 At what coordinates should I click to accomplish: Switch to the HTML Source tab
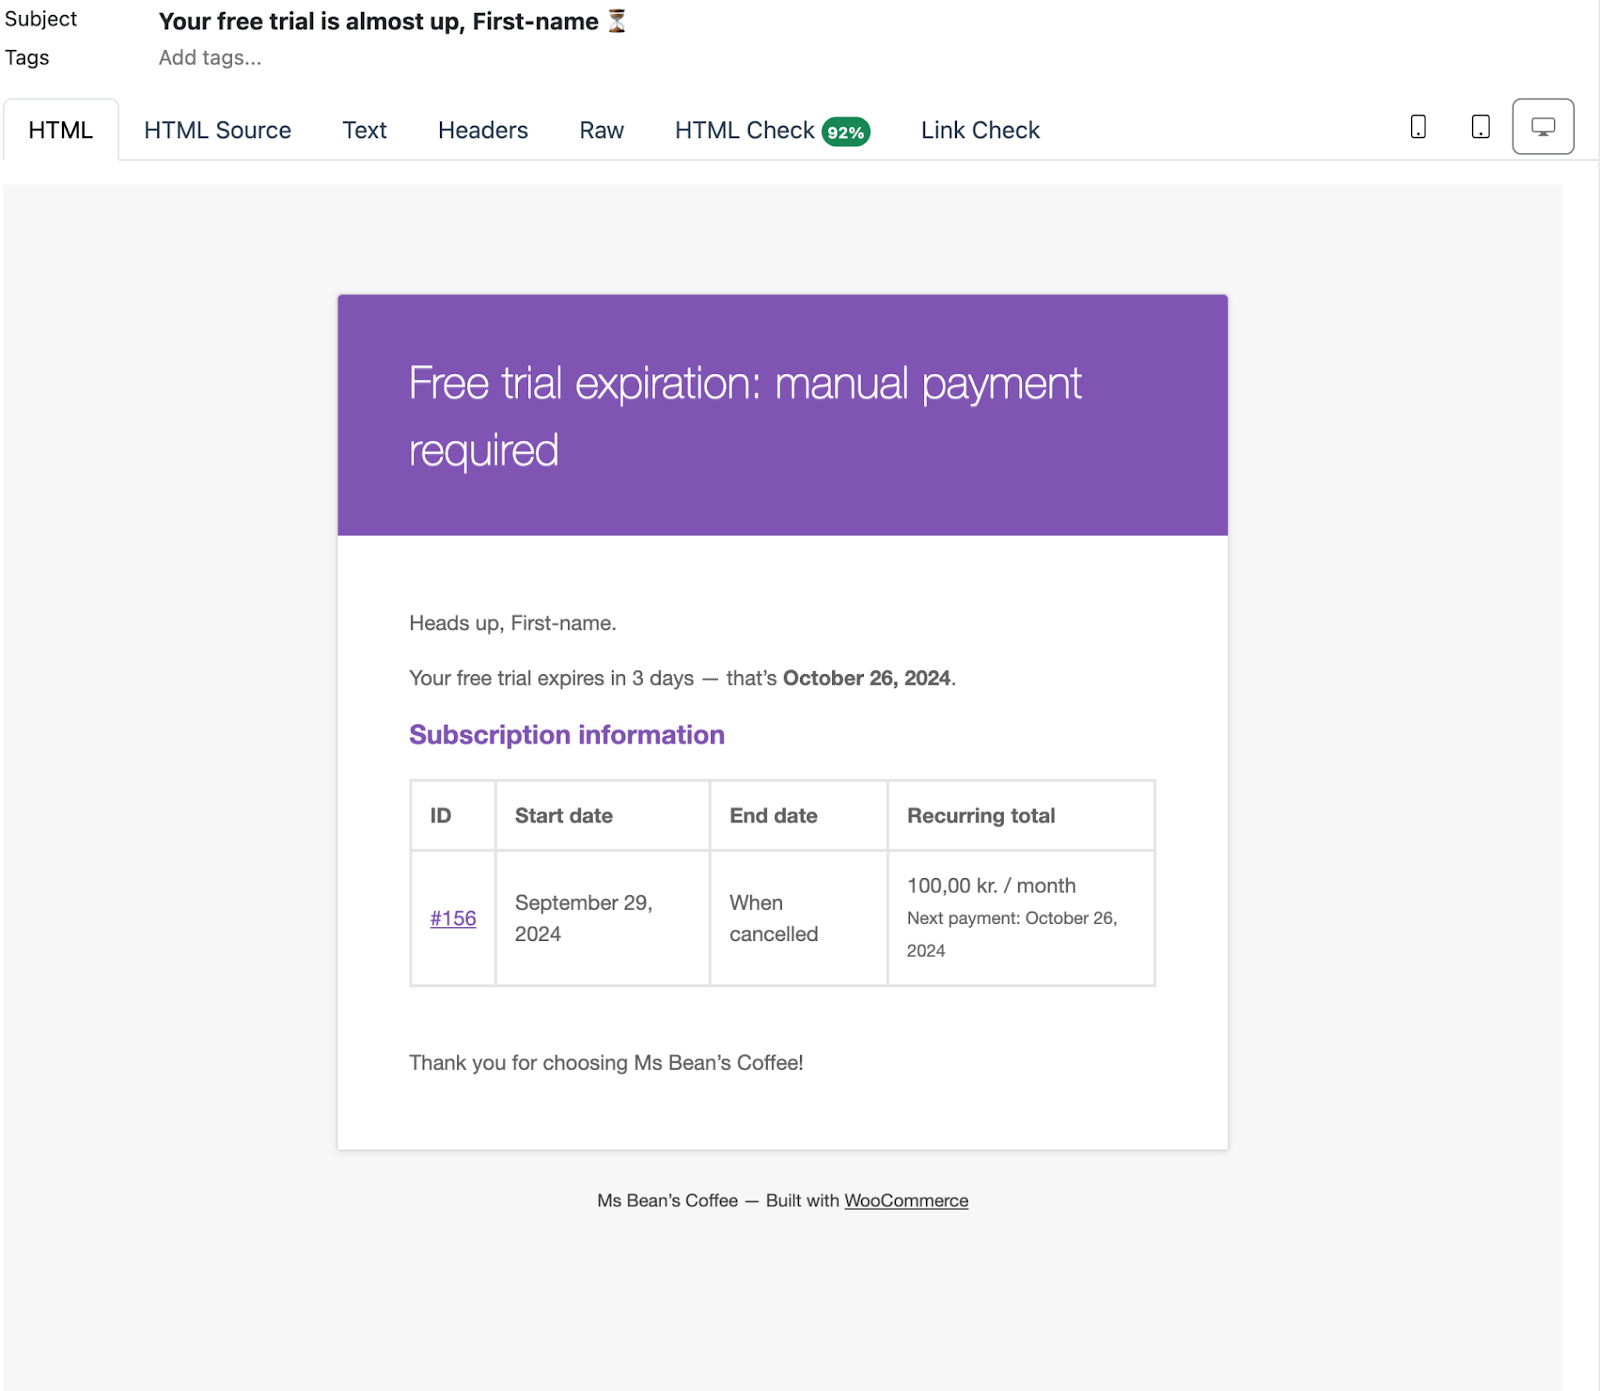[x=217, y=129]
